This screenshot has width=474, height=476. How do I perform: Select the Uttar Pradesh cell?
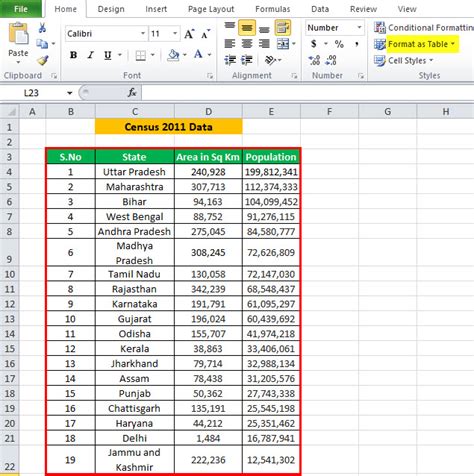(134, 172)
